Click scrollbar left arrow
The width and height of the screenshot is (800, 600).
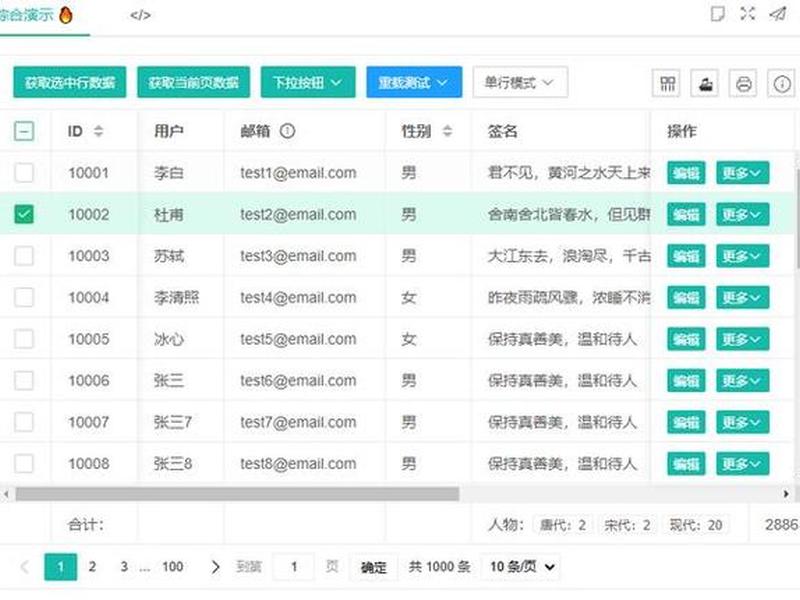tap(6, 493)
